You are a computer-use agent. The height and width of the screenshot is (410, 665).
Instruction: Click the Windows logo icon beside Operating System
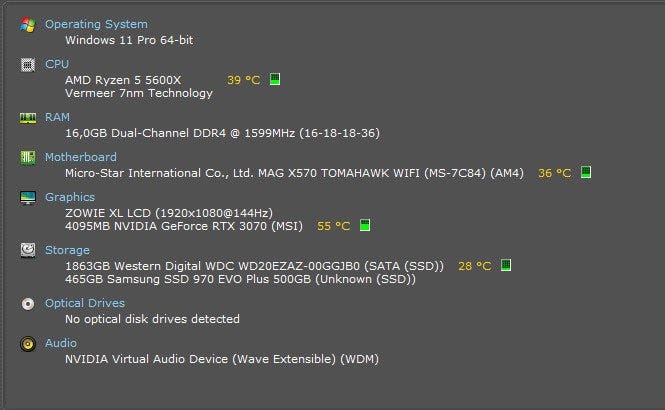tap(28, 25)
